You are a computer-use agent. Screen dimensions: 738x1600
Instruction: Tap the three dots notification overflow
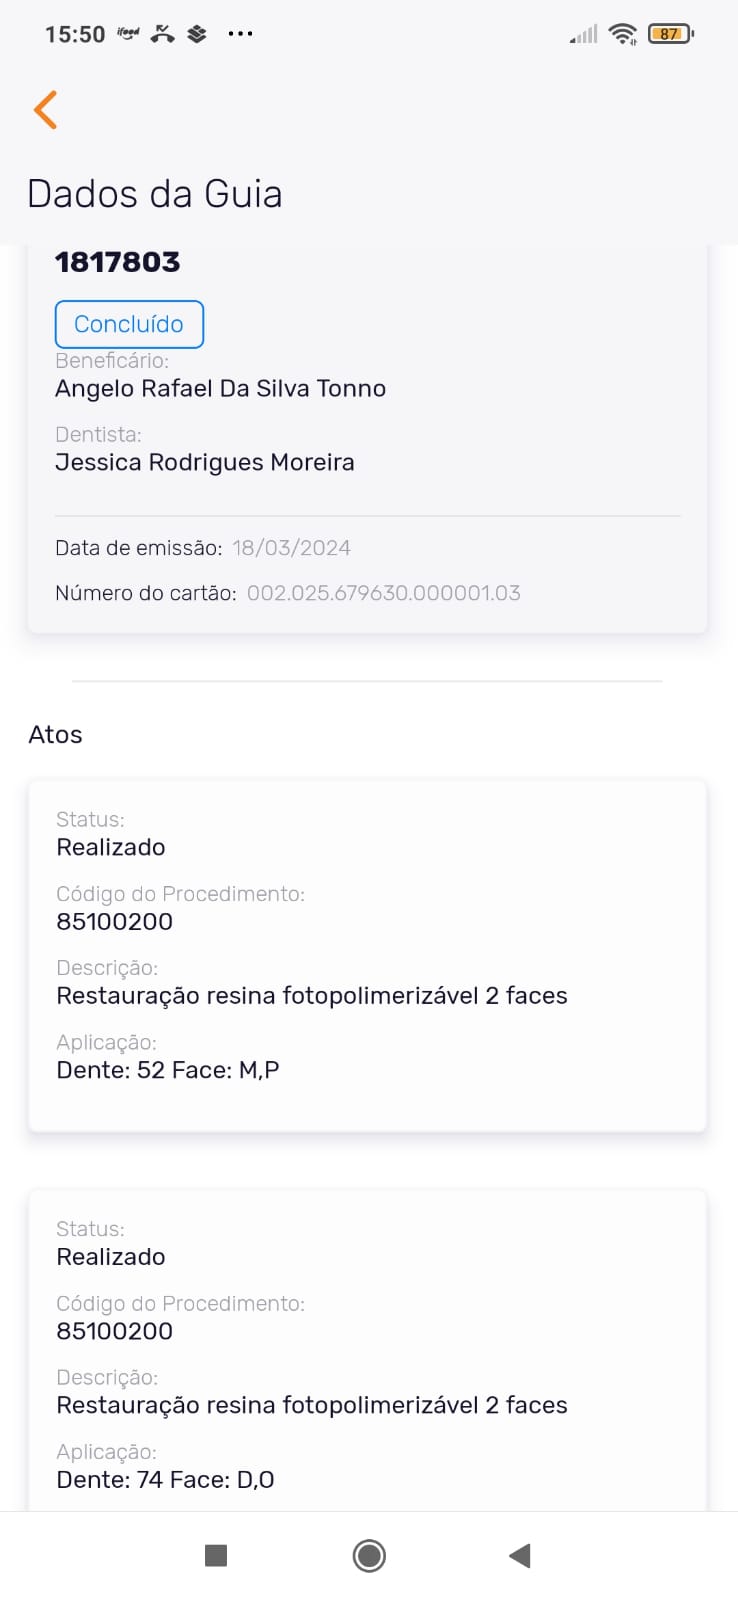240,34
